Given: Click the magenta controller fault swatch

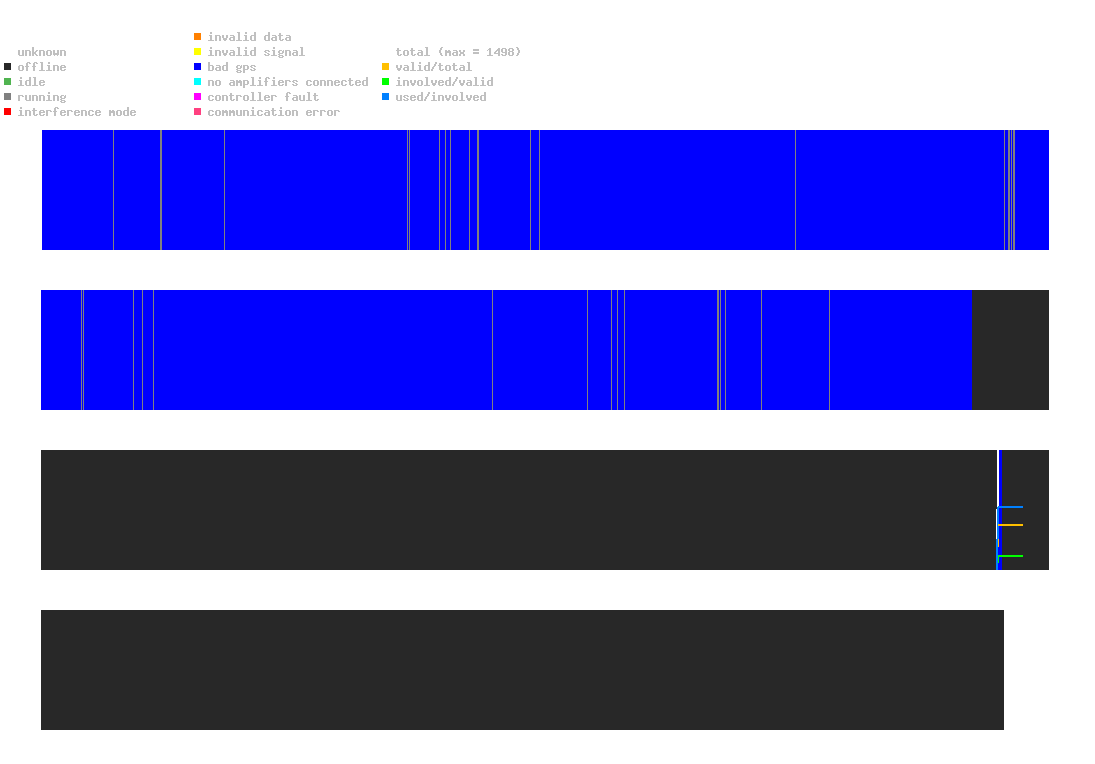Looking at the screenshot, I should (197, 97).
